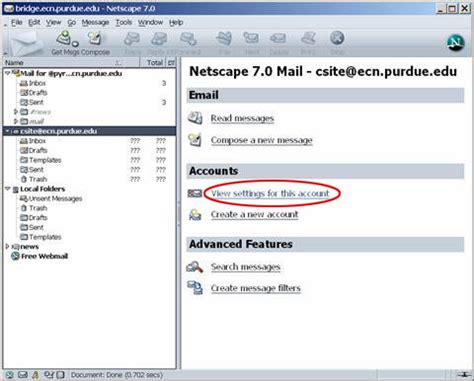Open the Go menu

point(72,23)
